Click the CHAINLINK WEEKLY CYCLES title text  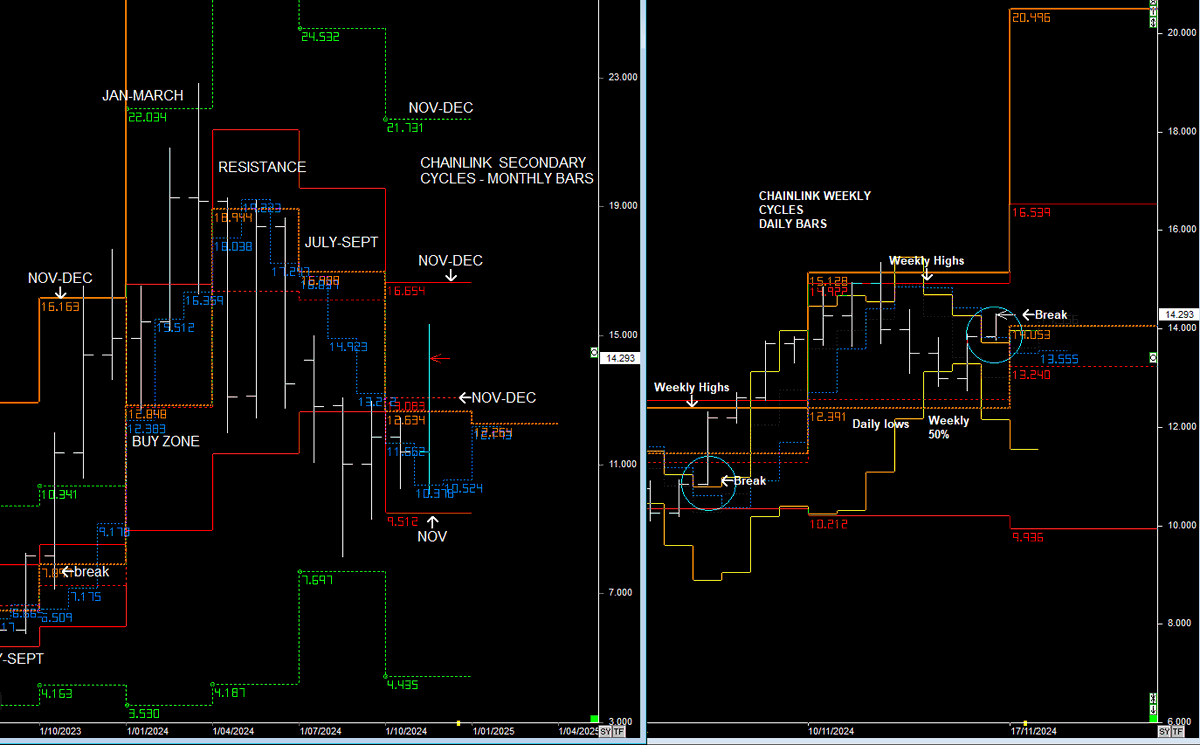point(815,210)
